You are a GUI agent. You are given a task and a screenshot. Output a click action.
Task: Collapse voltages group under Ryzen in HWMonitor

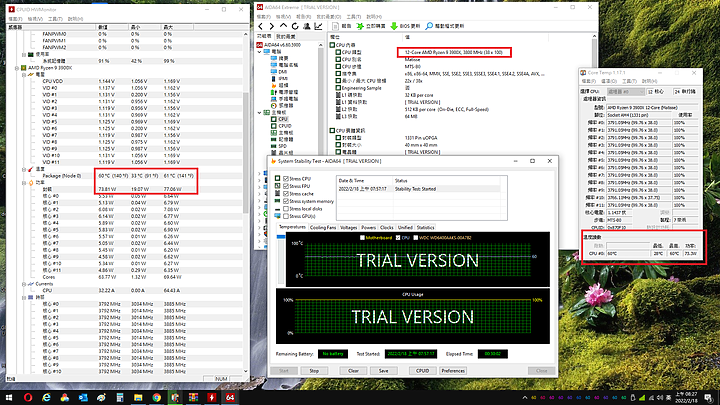pyautogui.click(x=24, y=74)
